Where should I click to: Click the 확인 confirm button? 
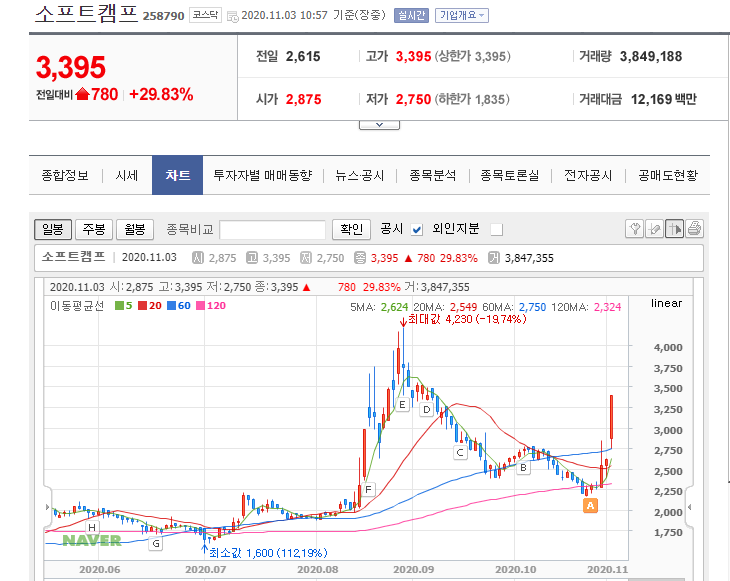click(351, 229)
